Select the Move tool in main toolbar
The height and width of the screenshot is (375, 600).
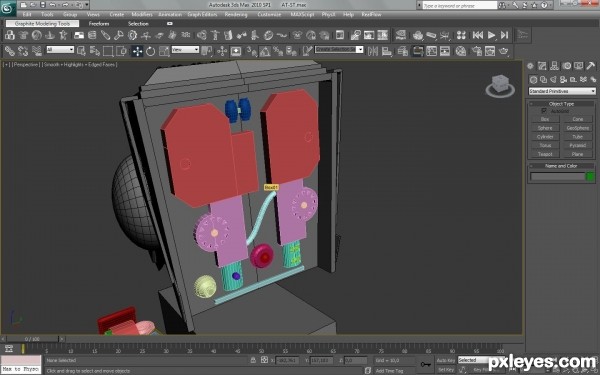click(137, 51)
